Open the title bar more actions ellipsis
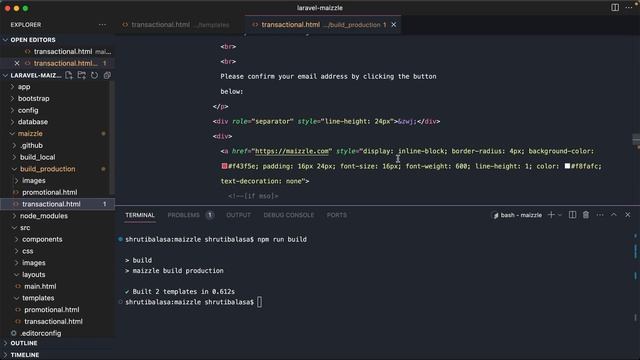Screen dimensions: 640x360 point(629,7)
